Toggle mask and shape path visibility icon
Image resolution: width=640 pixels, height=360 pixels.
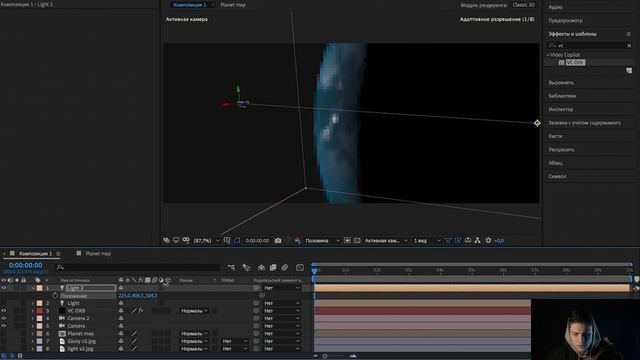click(237, 240)
